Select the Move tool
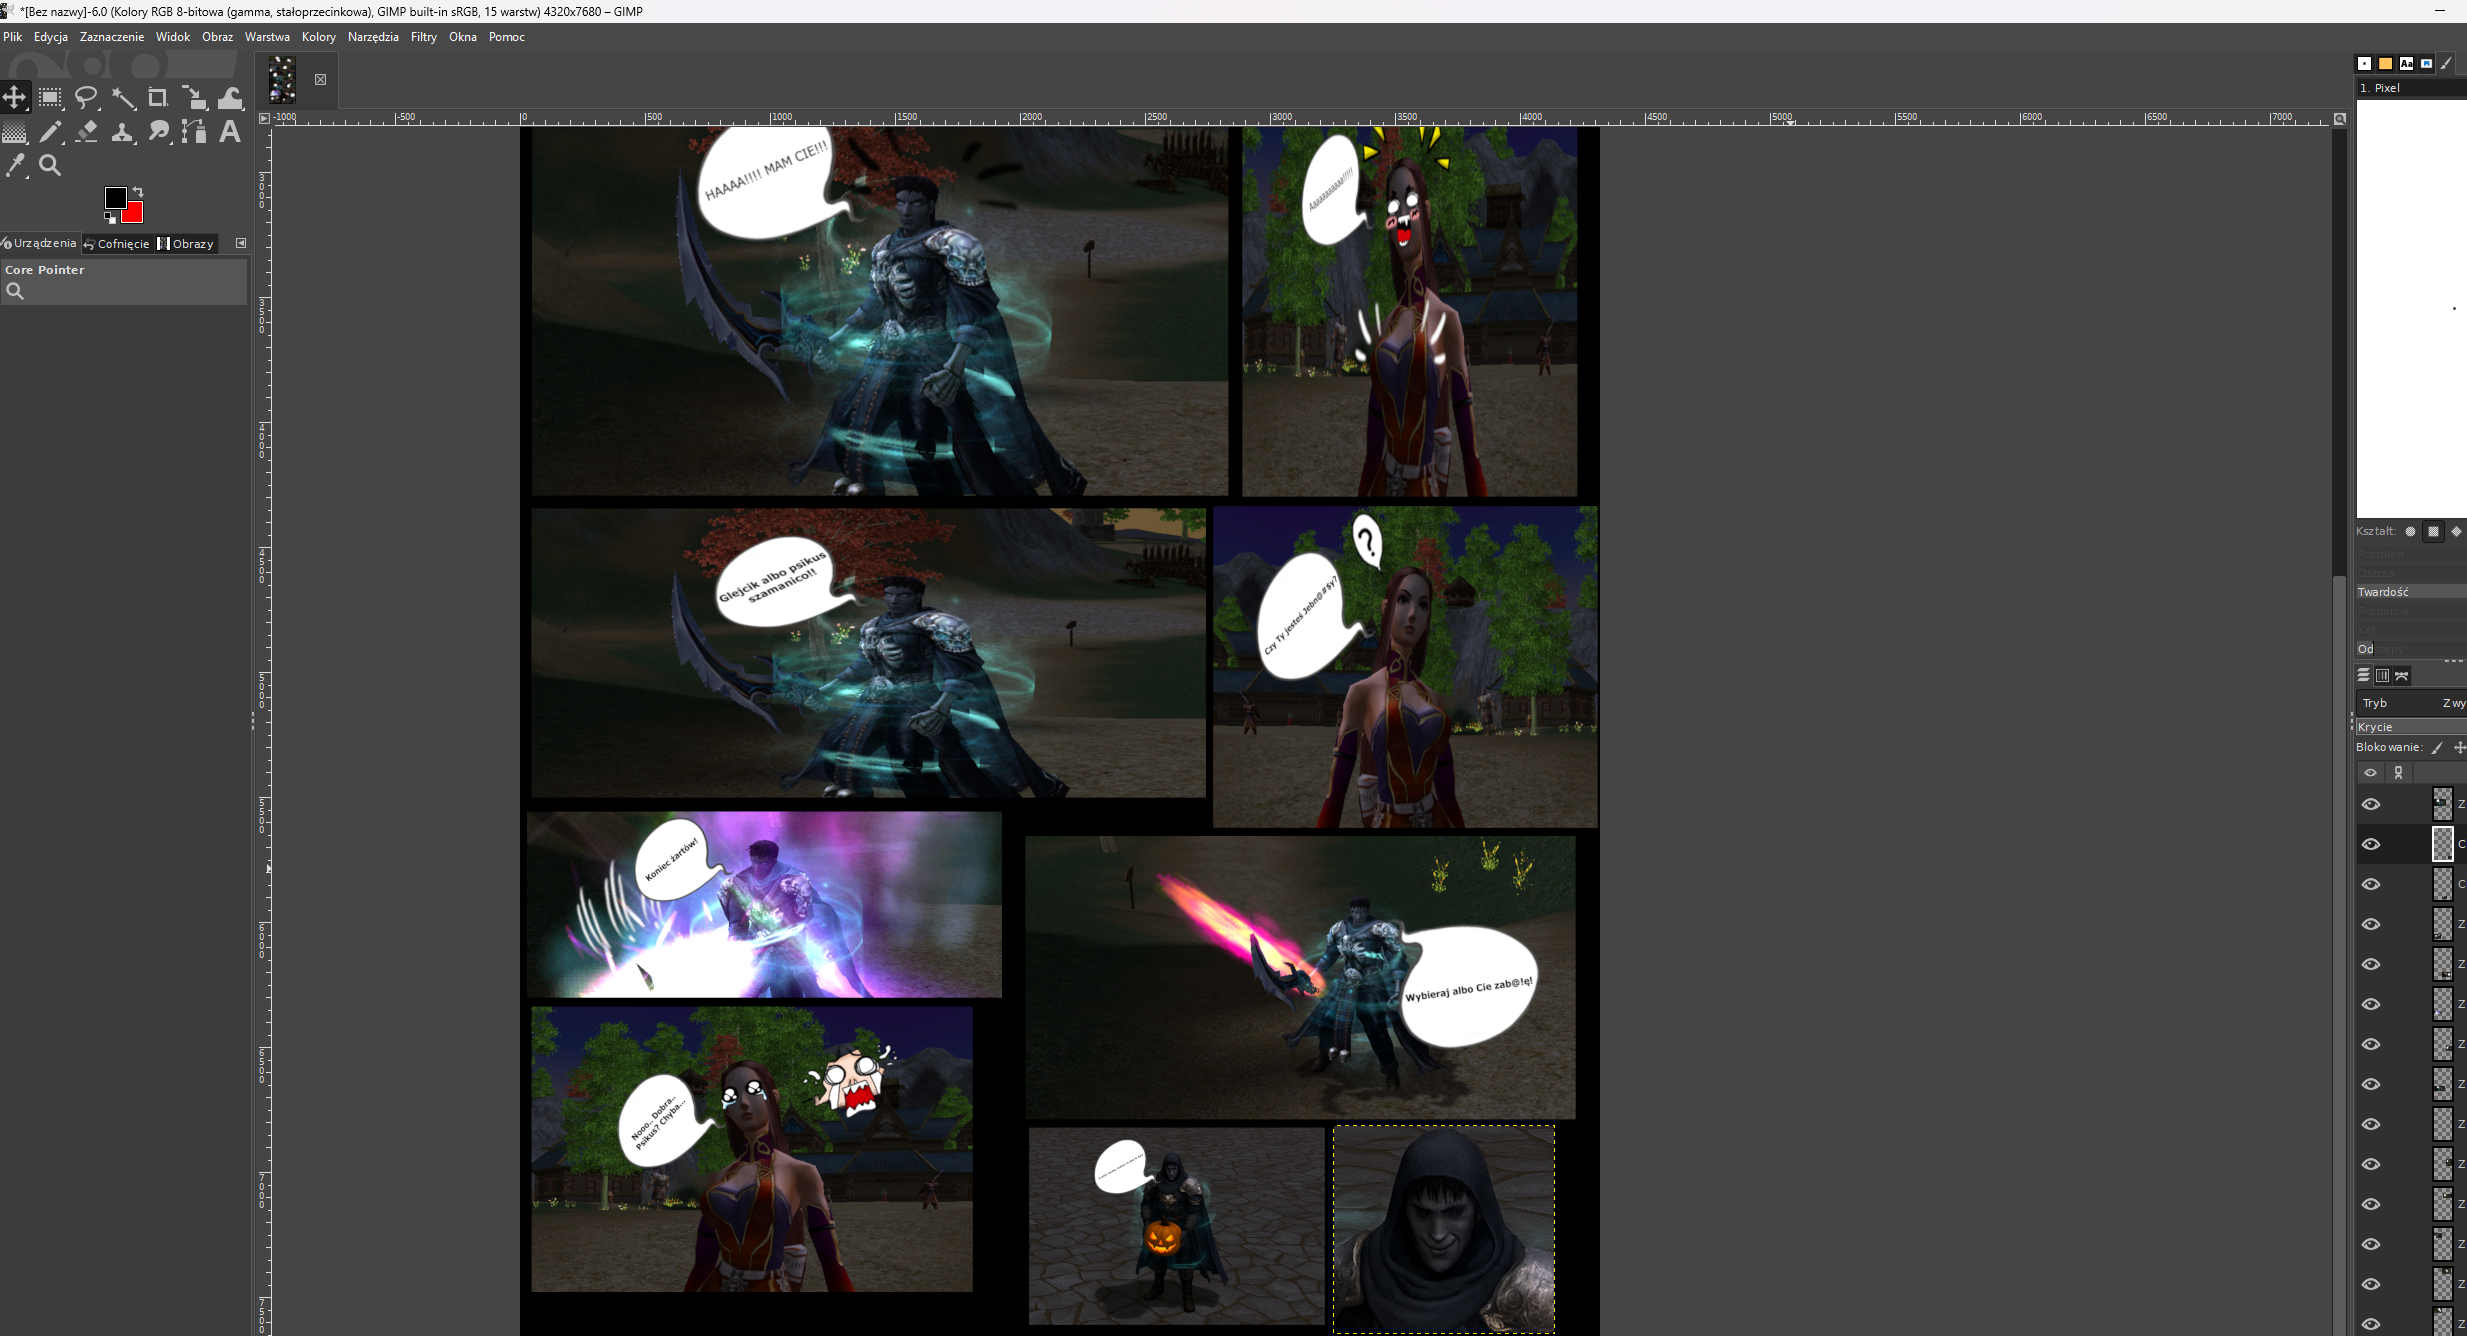The image size is (2467, 1336). point(15,97)
